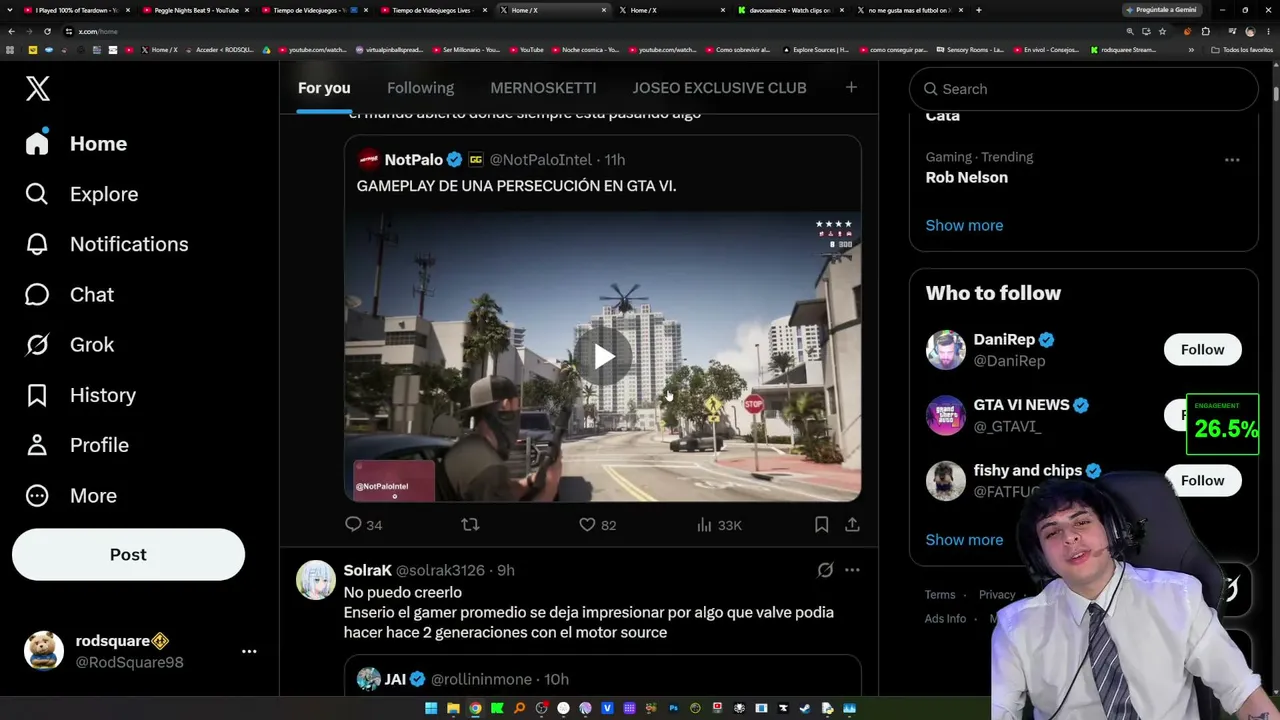Open SolraK's profile avatar
The height and width of the screenshot is (720, 1280).
click(316, 580)
